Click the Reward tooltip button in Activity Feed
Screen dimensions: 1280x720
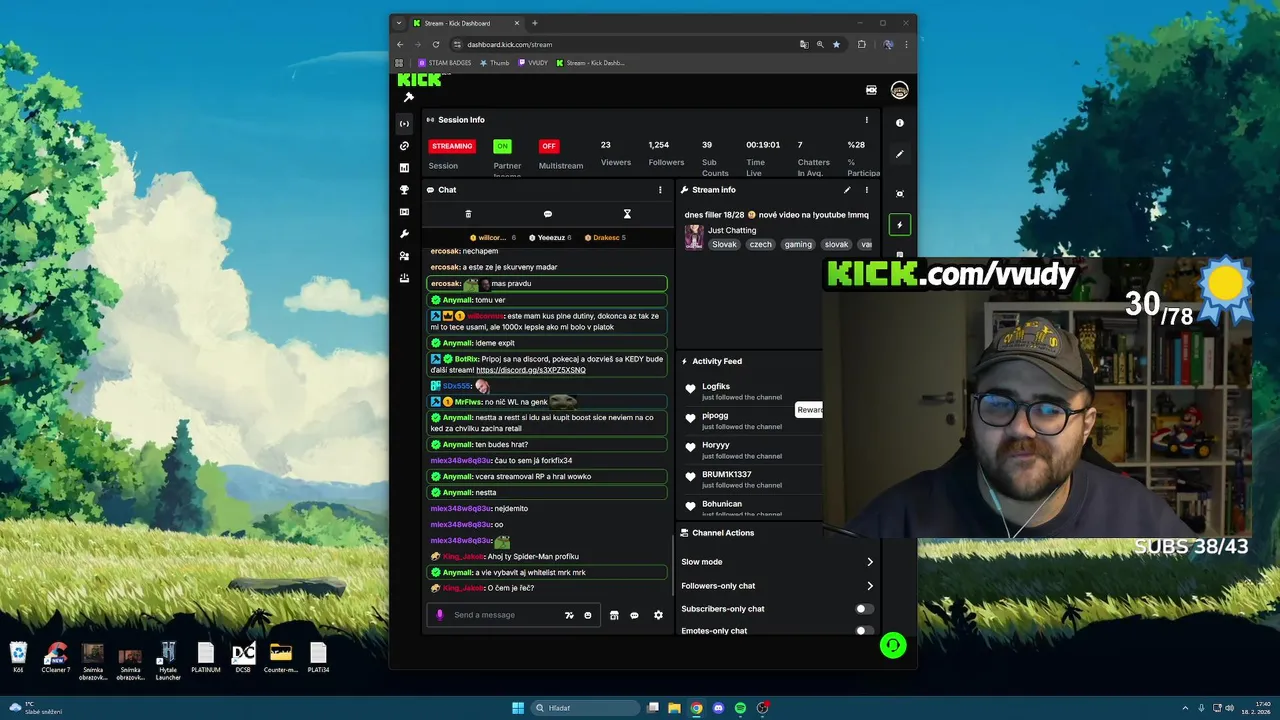tap(809, 409)
